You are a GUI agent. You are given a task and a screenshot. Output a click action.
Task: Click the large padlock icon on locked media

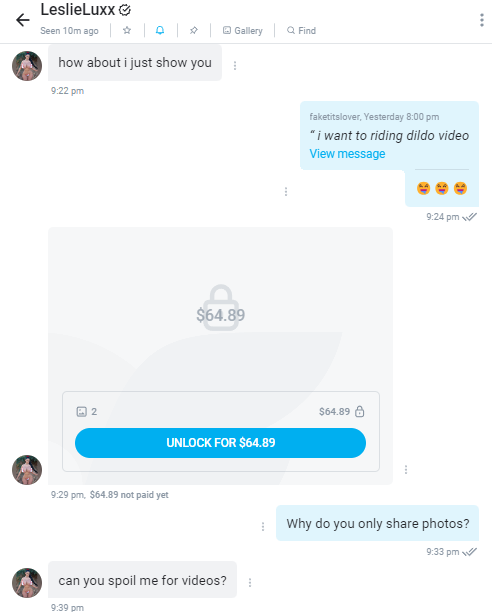coord(221,308)
